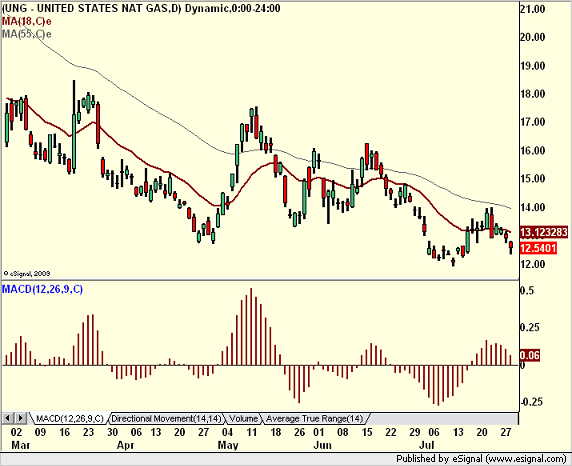Viewport: 572px width, 466px height.
Task: Click the MA(55,C)e legend label
Action: coord(27,34)
